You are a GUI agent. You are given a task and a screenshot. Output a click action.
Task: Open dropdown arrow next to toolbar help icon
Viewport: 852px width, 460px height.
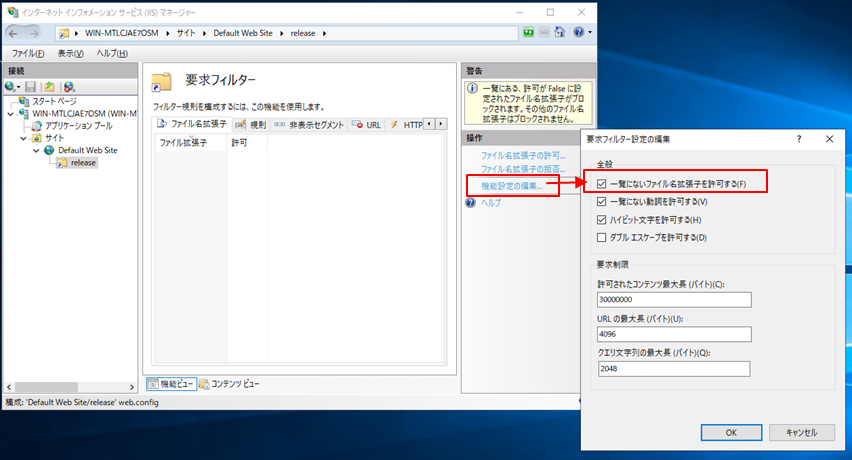(x=590, y=32)
